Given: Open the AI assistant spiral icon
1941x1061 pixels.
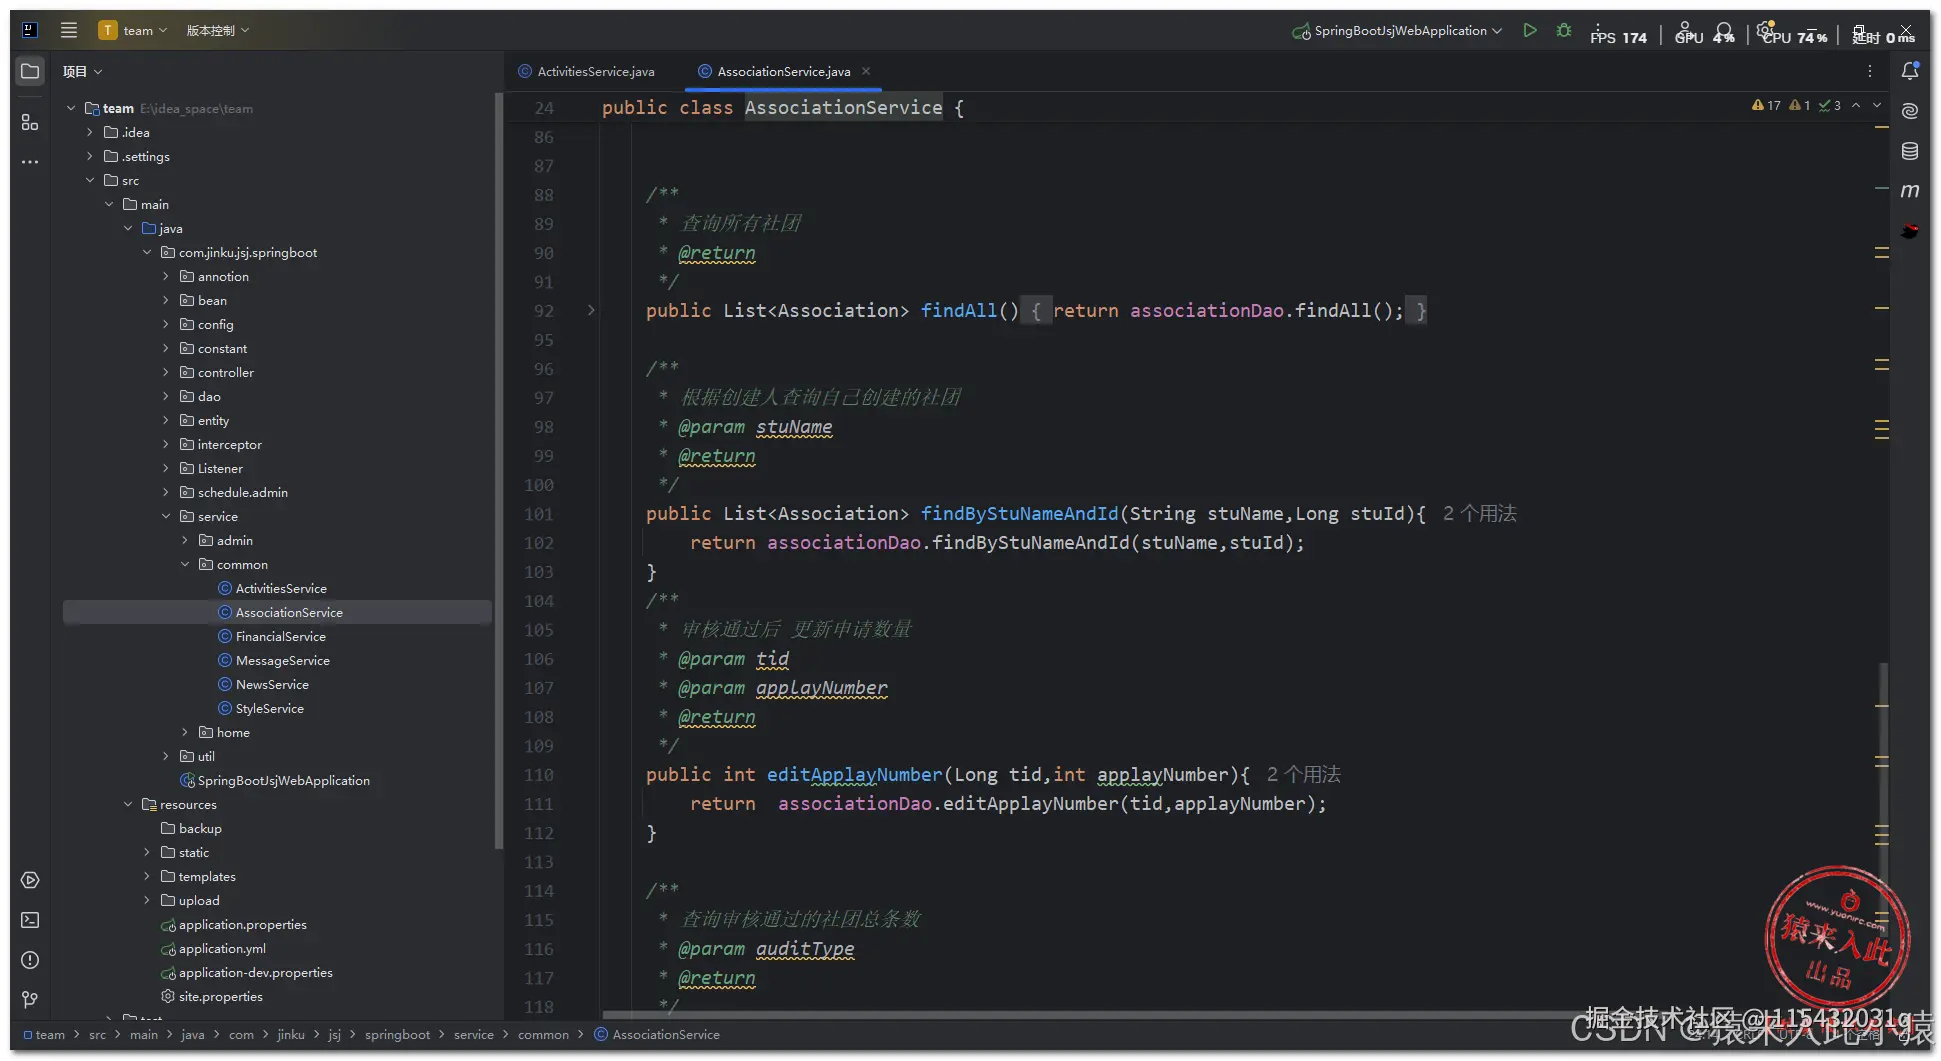Looking at the screenshot, I should (x=1910, y=111).
